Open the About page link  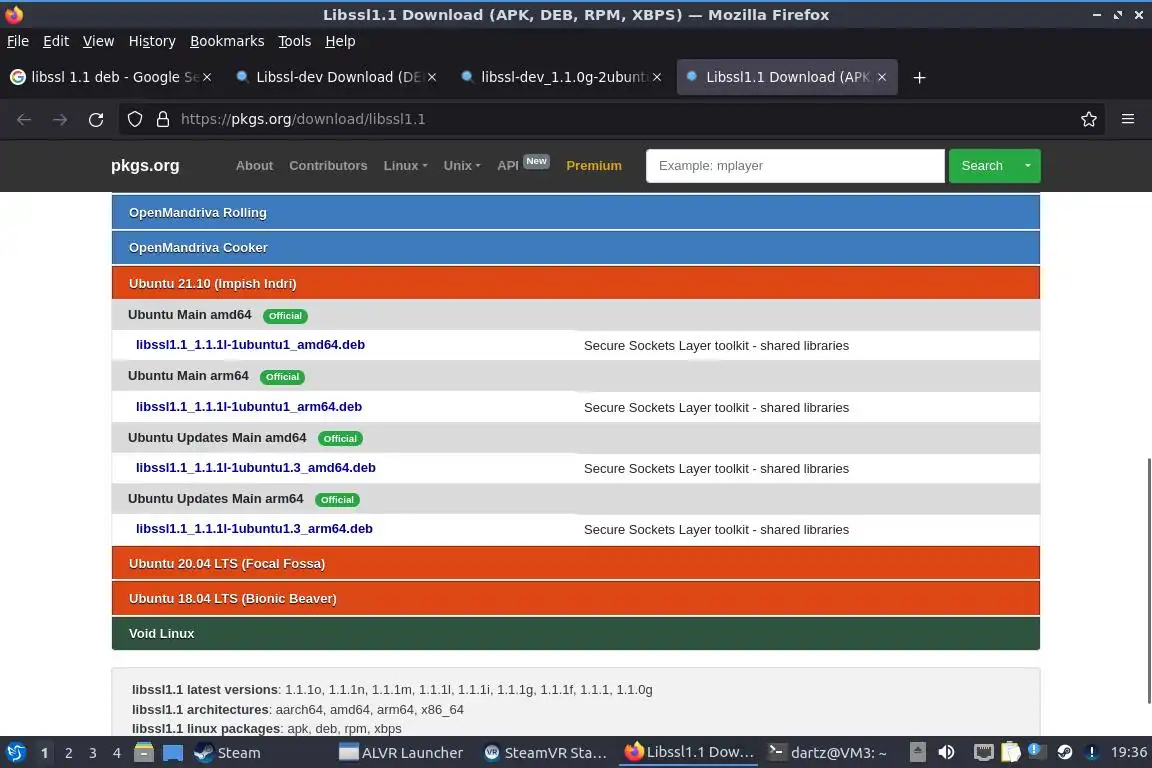tap(254, 165)
